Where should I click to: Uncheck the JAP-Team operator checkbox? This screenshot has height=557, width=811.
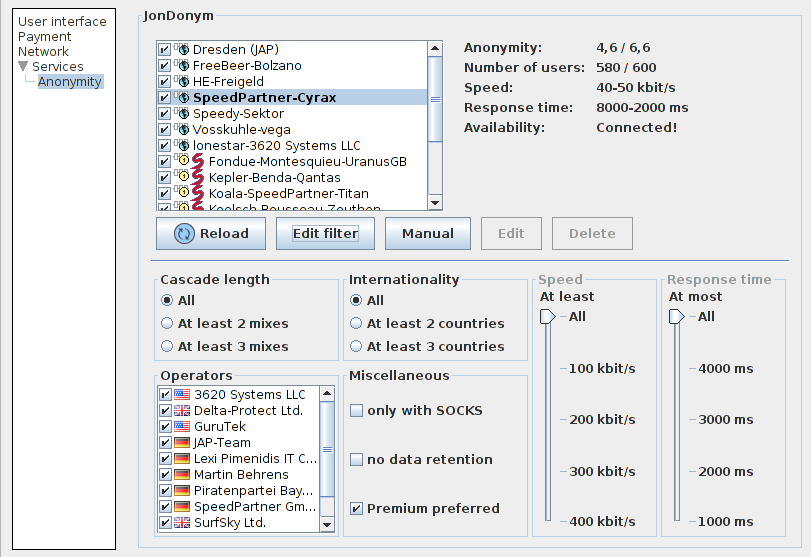point(165,443)
